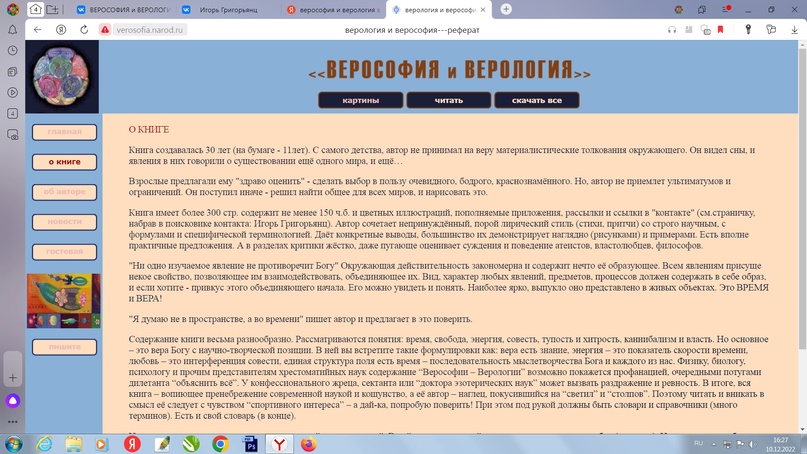Open File Explorer folder on taskbar
The height and width of the screenshot is (454, 807).
74,444
